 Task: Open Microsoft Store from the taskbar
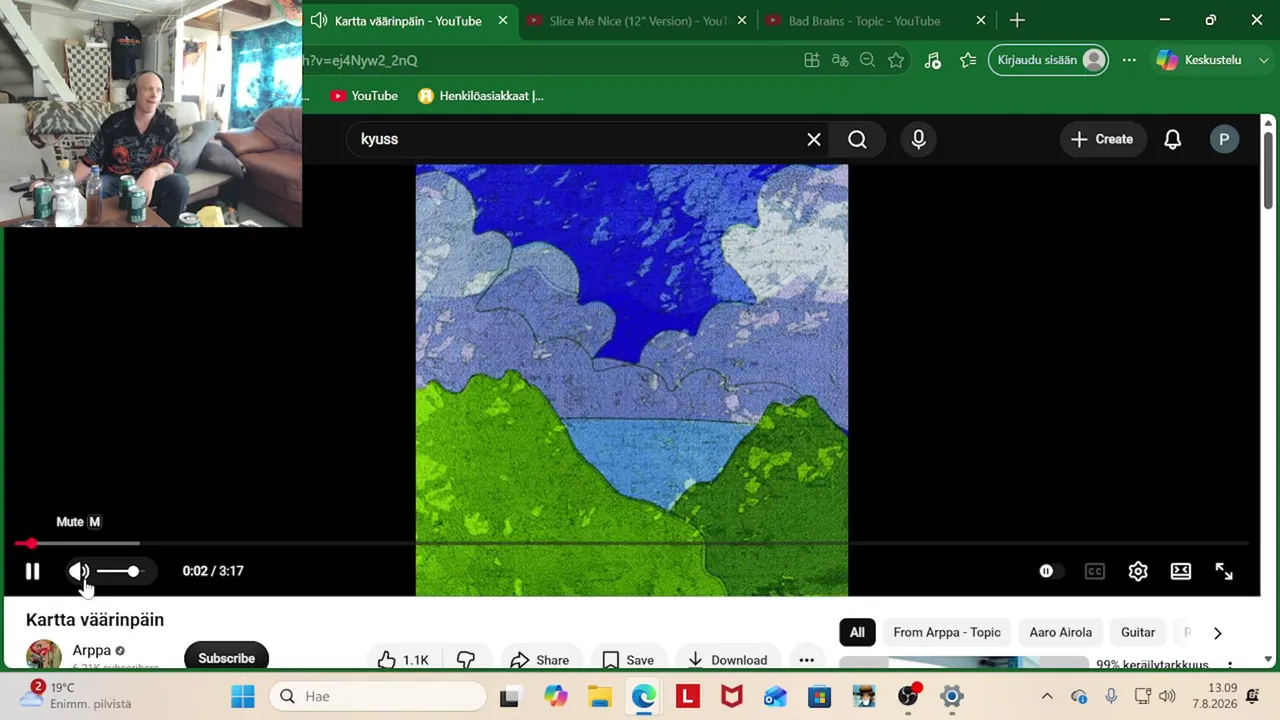point(819,696)
